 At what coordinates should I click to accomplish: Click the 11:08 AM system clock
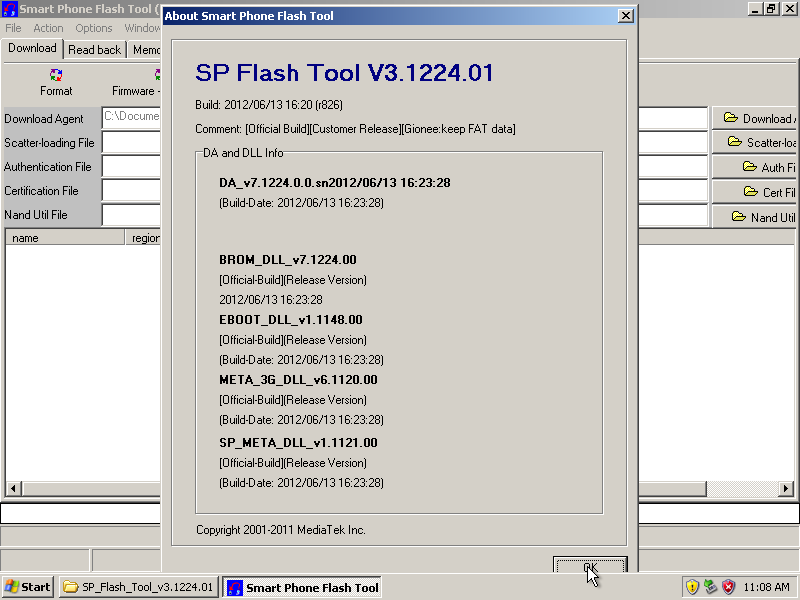pos(766,587)
